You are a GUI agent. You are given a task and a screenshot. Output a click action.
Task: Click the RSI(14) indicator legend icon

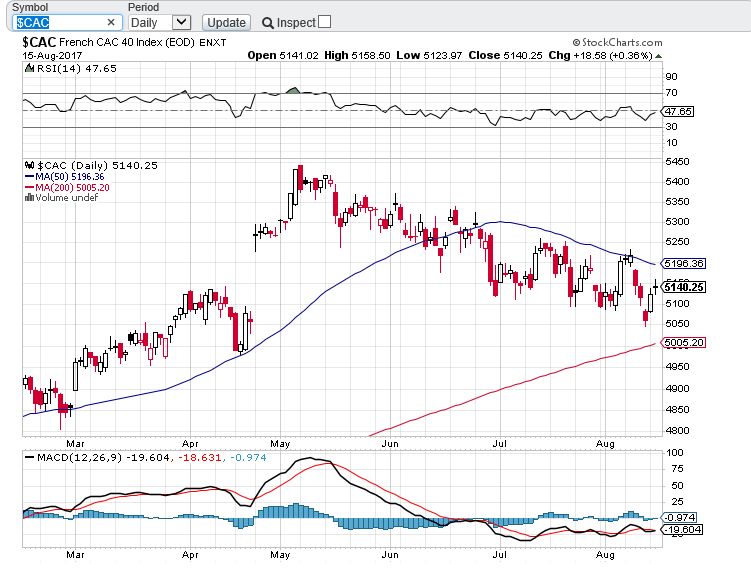click(29, 68)
